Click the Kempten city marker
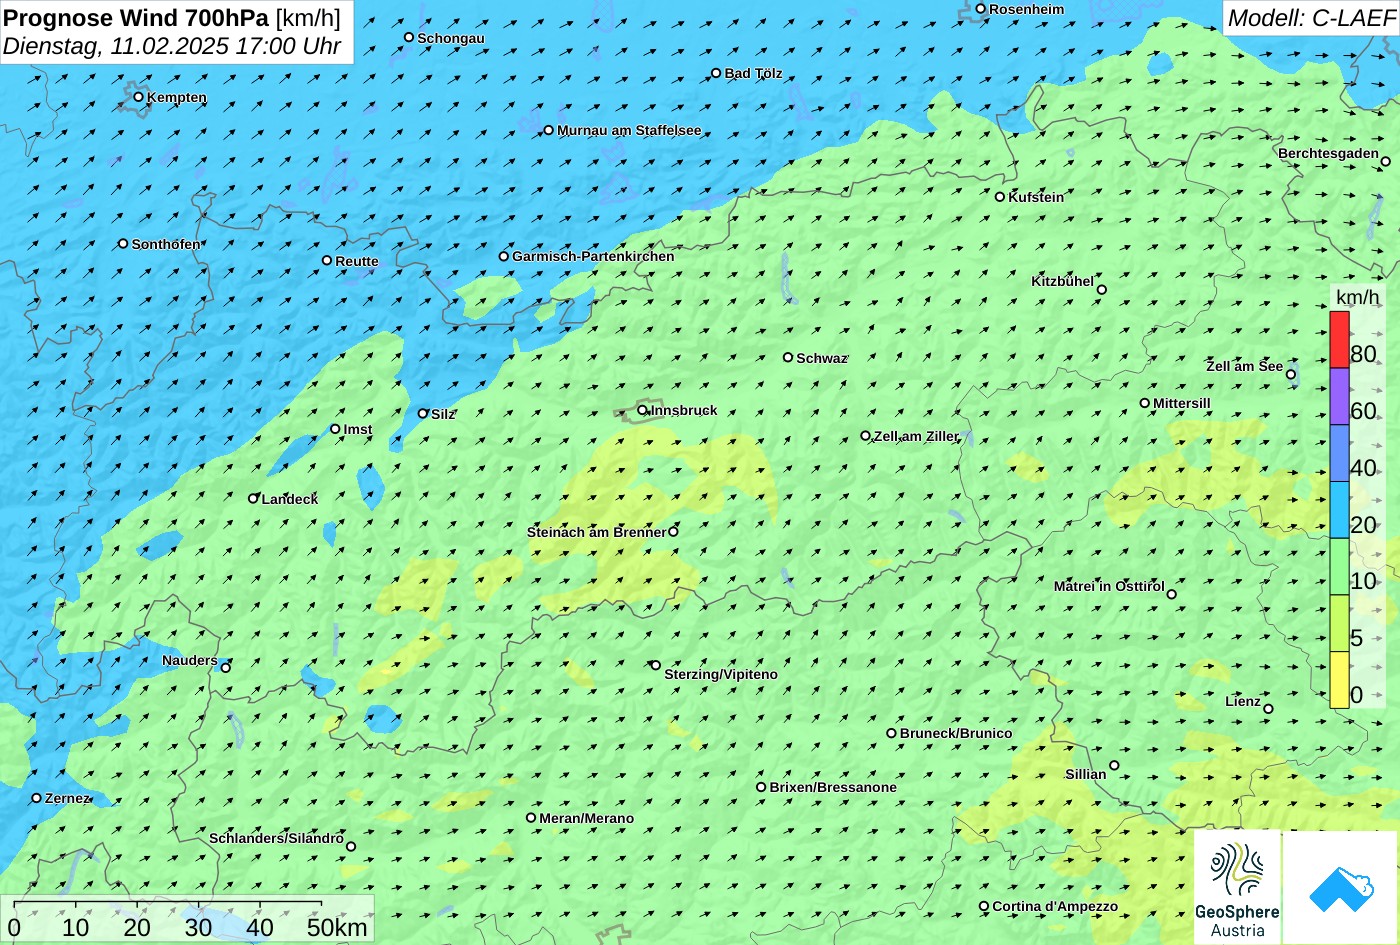Viewport: 1400px width, 945px height. pyautogui.click(x=139, y=97)
